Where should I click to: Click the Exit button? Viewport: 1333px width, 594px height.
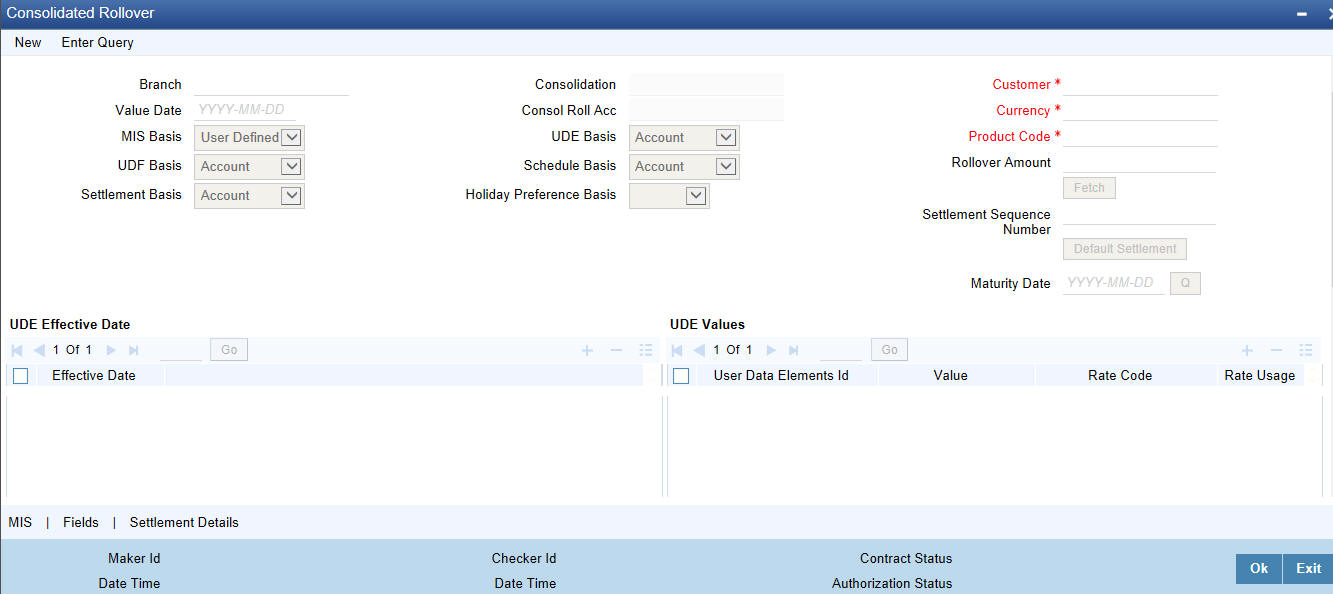[x=1309, y=568]
